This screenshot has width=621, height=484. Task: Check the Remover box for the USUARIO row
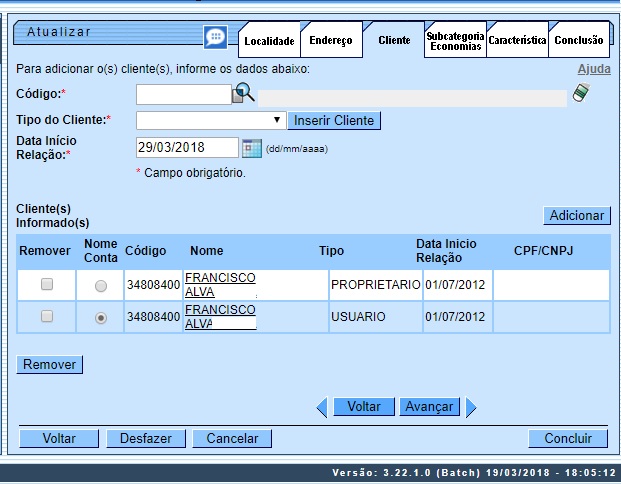[x=46, y=316]
